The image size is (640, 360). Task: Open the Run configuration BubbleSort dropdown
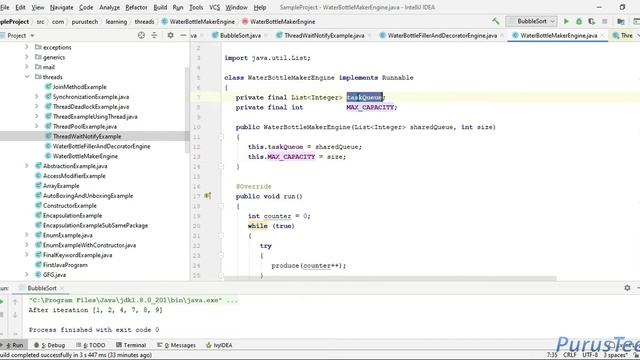tap(532, 21)
